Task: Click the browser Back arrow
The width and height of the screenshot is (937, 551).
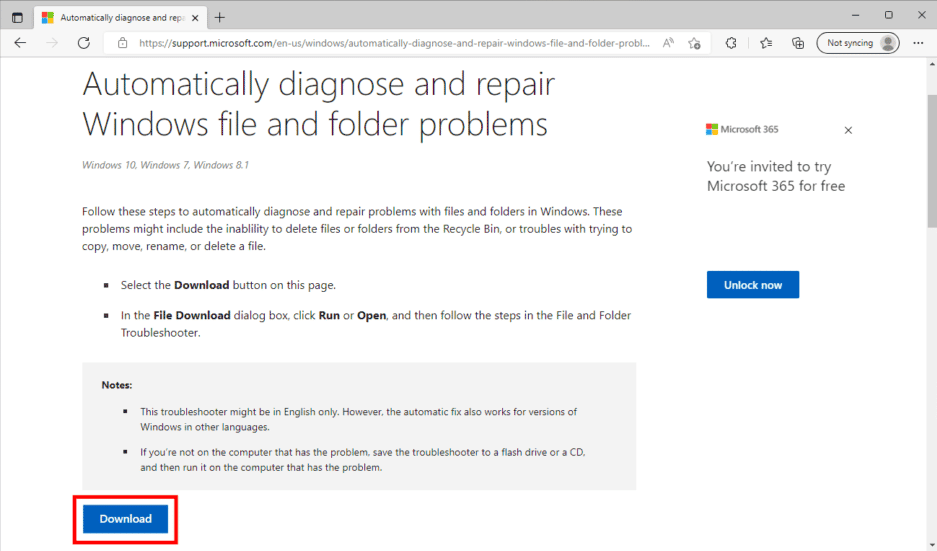Action: point(20,43)
